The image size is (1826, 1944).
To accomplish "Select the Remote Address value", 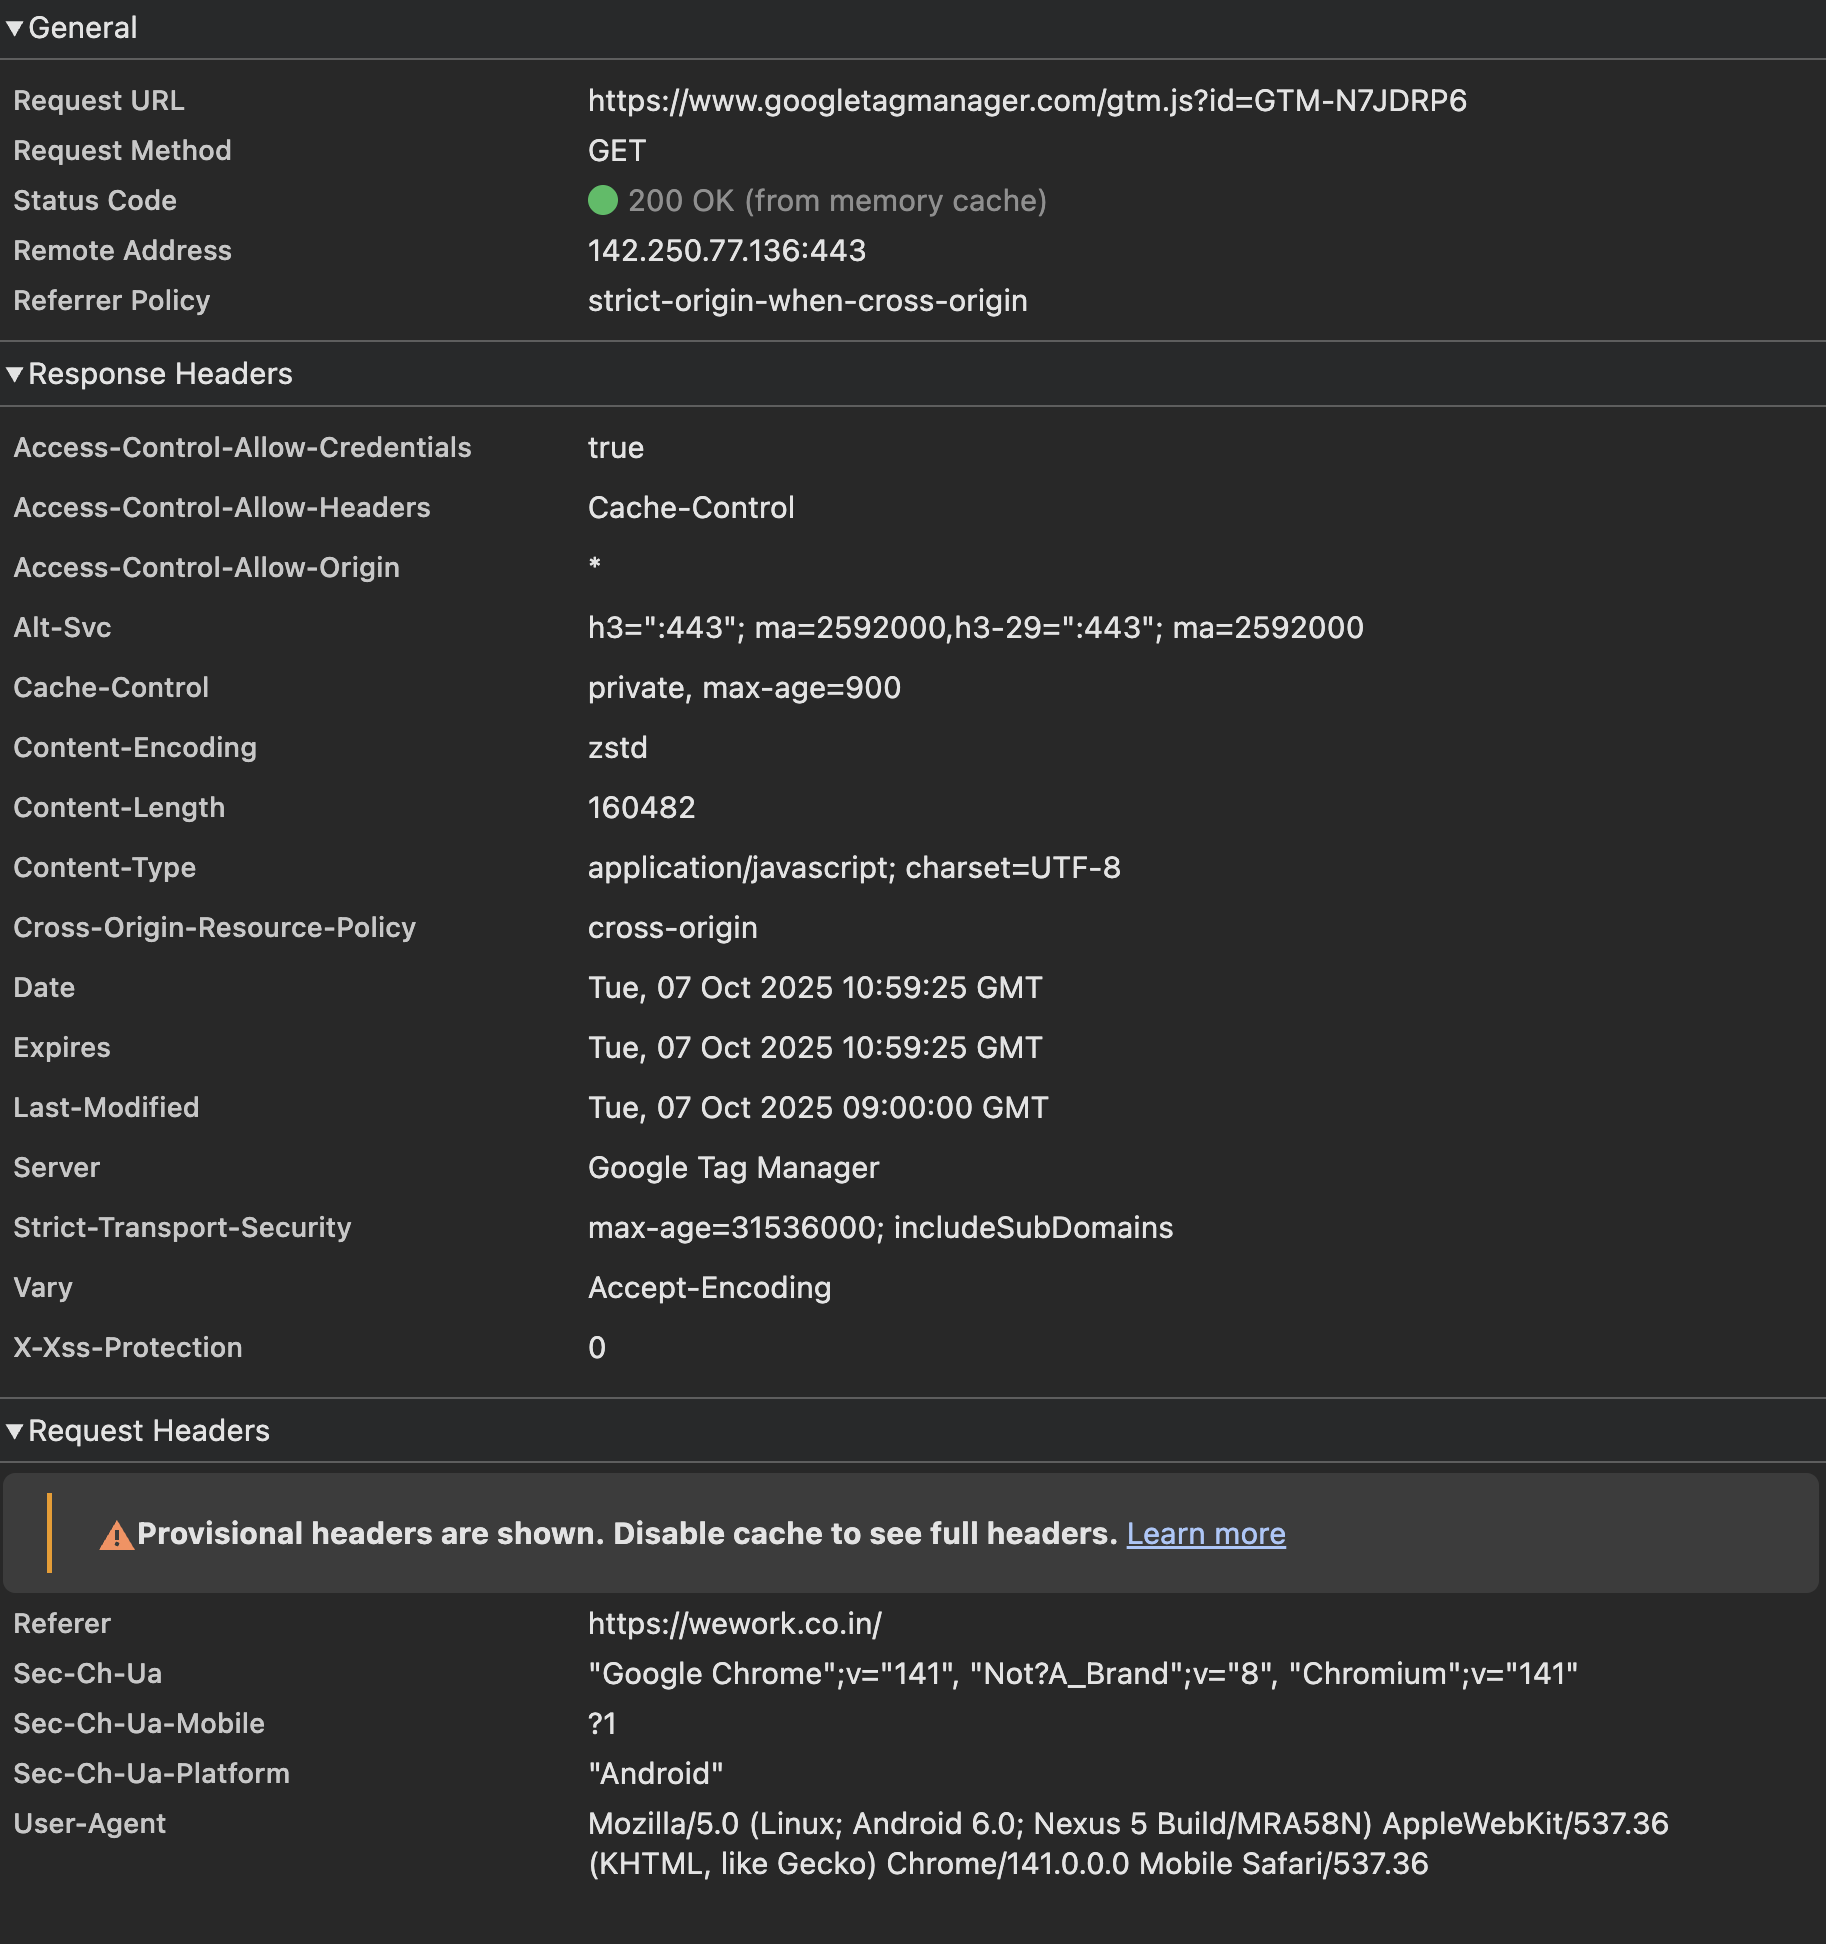I will 726,251.
